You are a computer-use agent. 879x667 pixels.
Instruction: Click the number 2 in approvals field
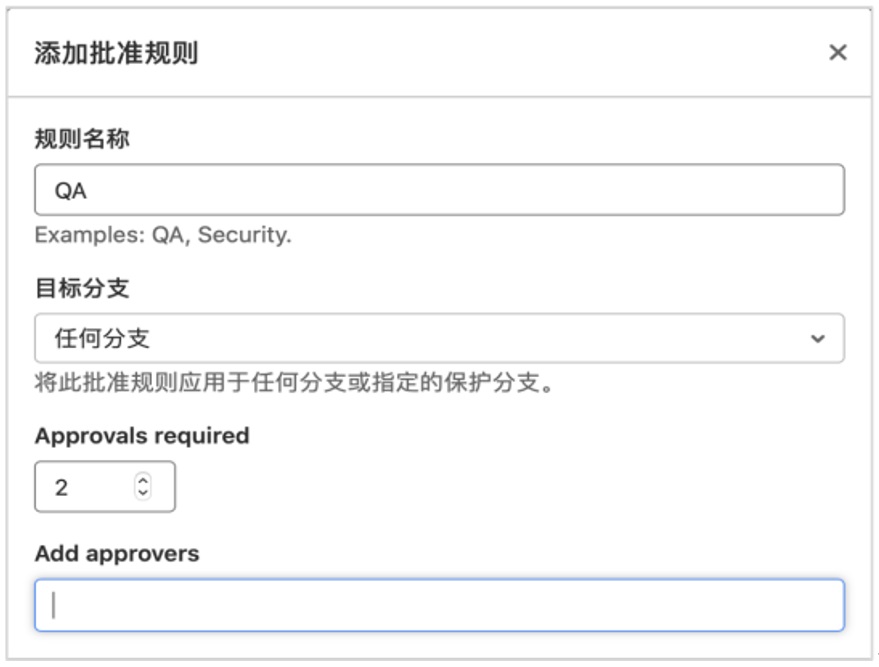[x=61, y=487]
